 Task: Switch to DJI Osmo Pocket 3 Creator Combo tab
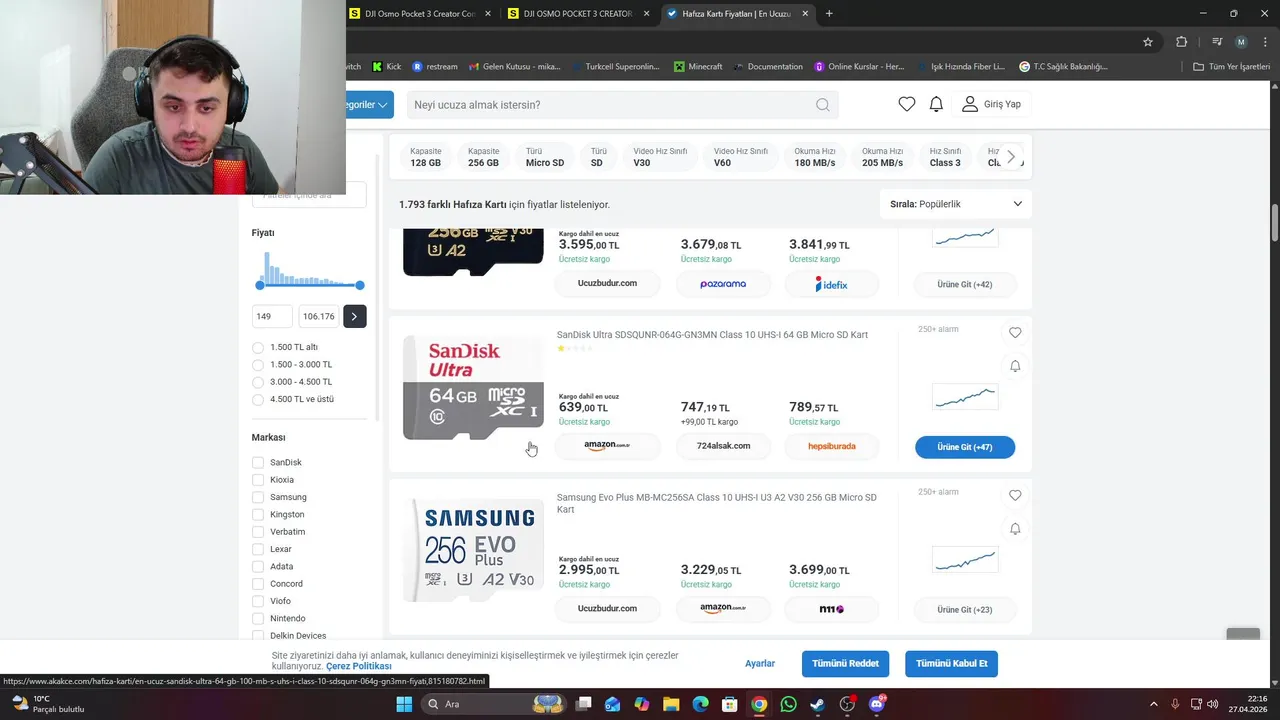420,14
